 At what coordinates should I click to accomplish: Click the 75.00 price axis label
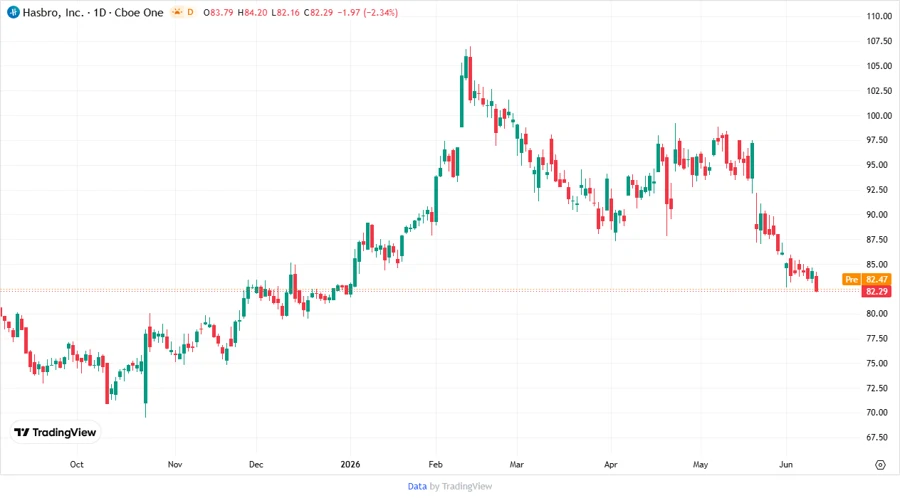coord(879,363)
